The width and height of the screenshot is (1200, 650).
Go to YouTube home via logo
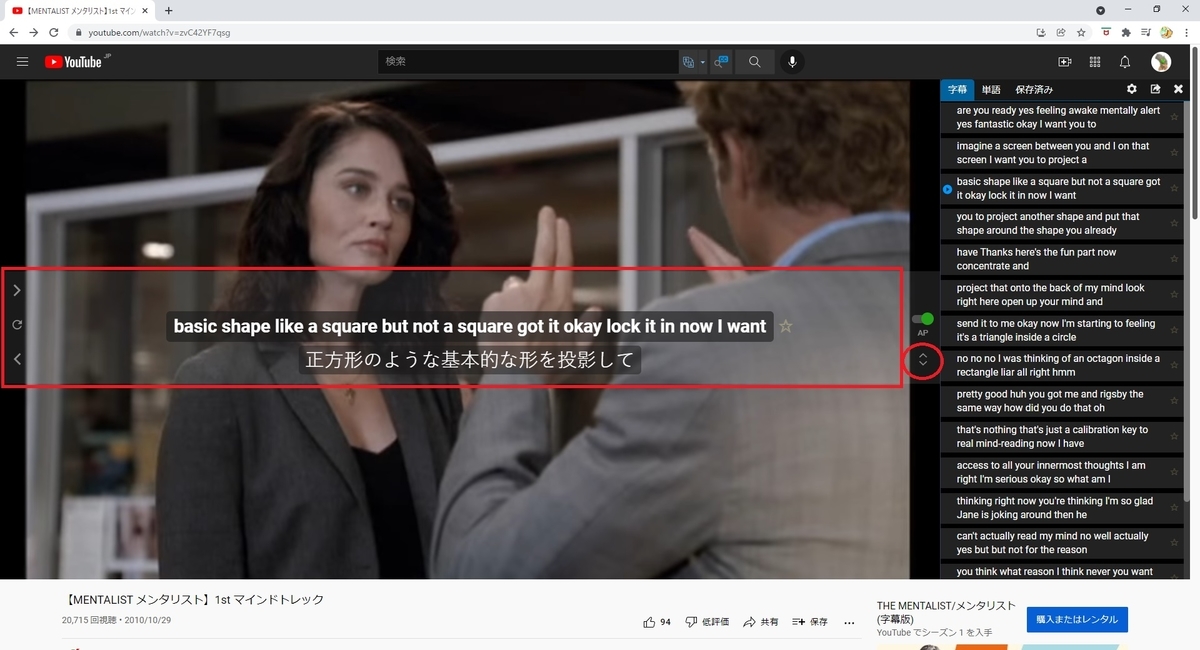[76, 62]
